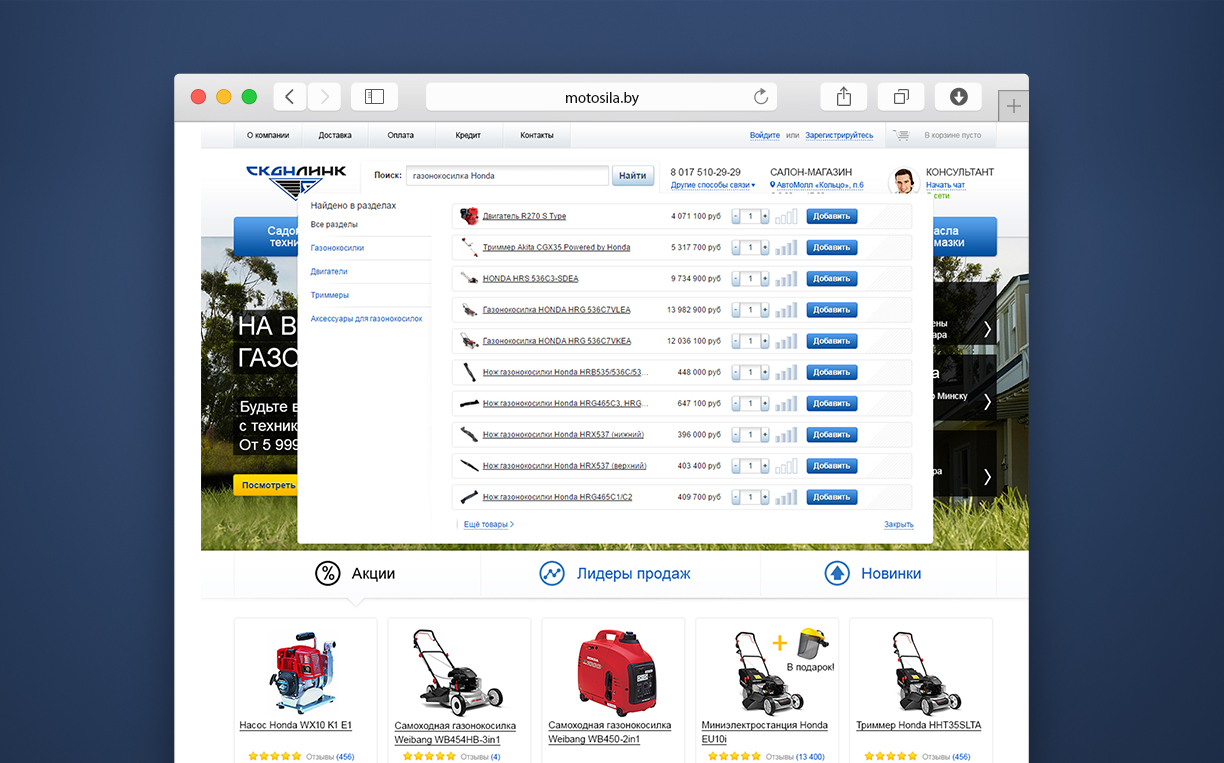Close search results with Закрыть link

click(x=898, y=524)
